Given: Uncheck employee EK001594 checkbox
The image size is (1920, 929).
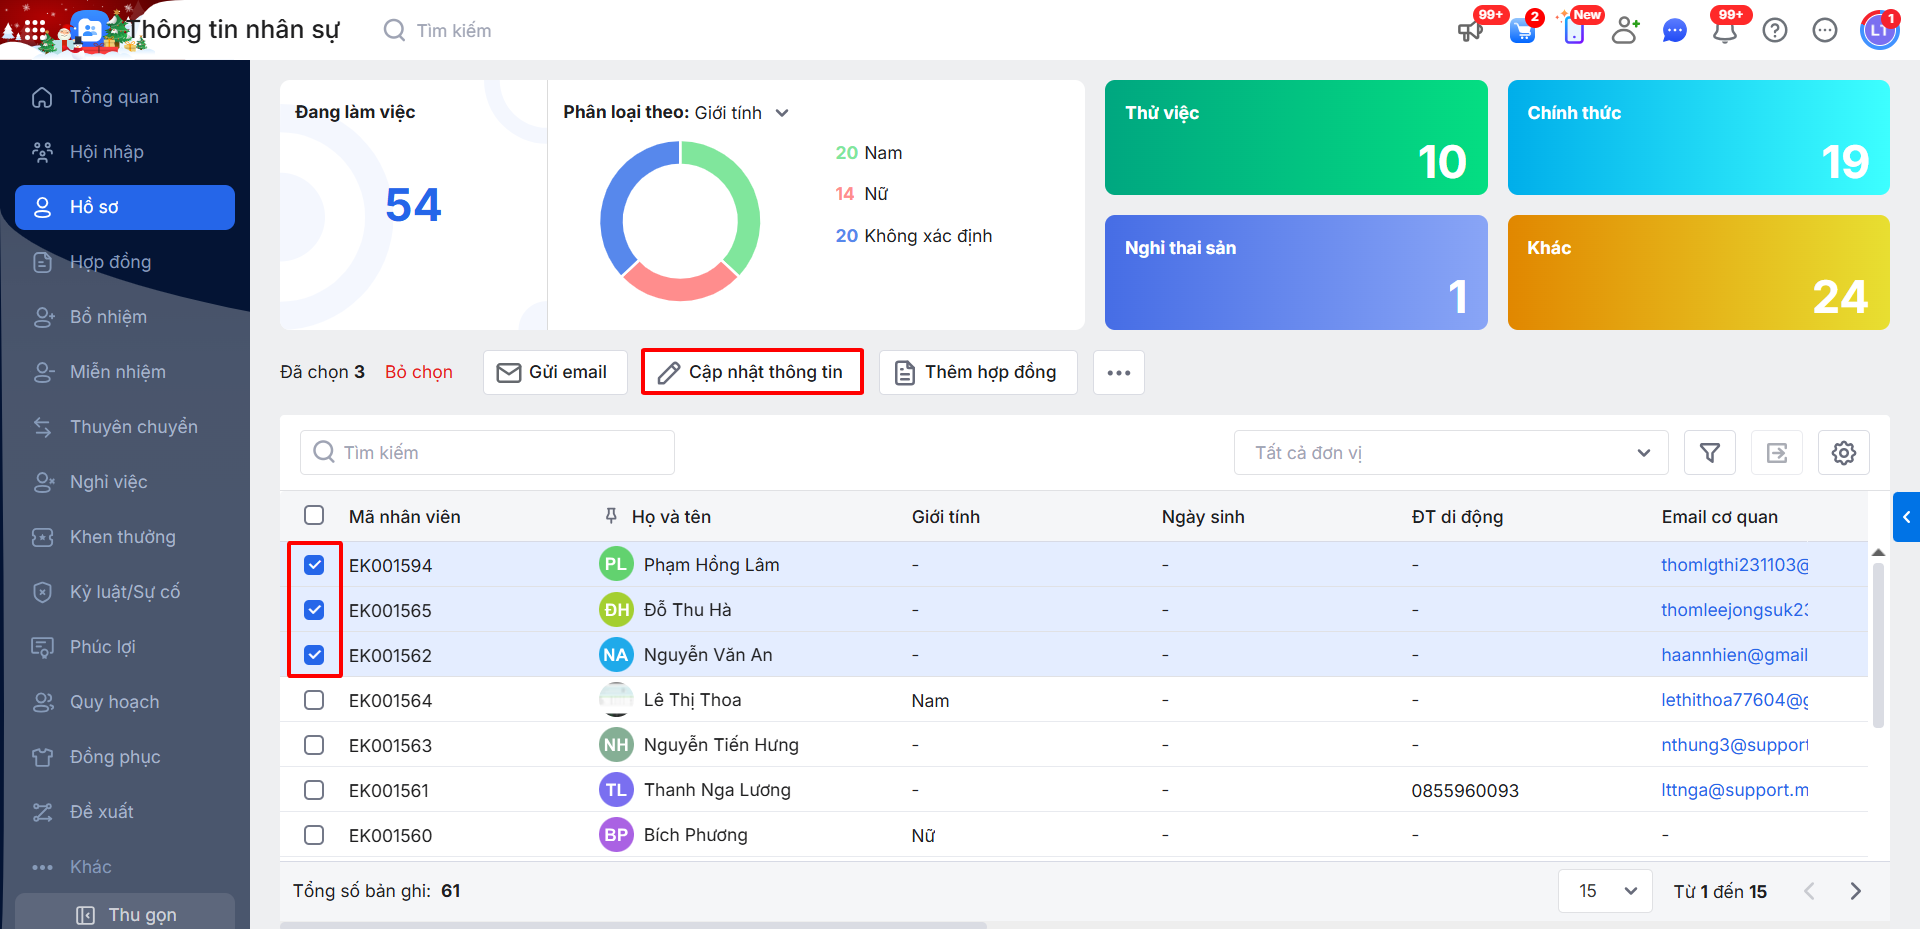Looking at the screenshot, I should point(314,565).
